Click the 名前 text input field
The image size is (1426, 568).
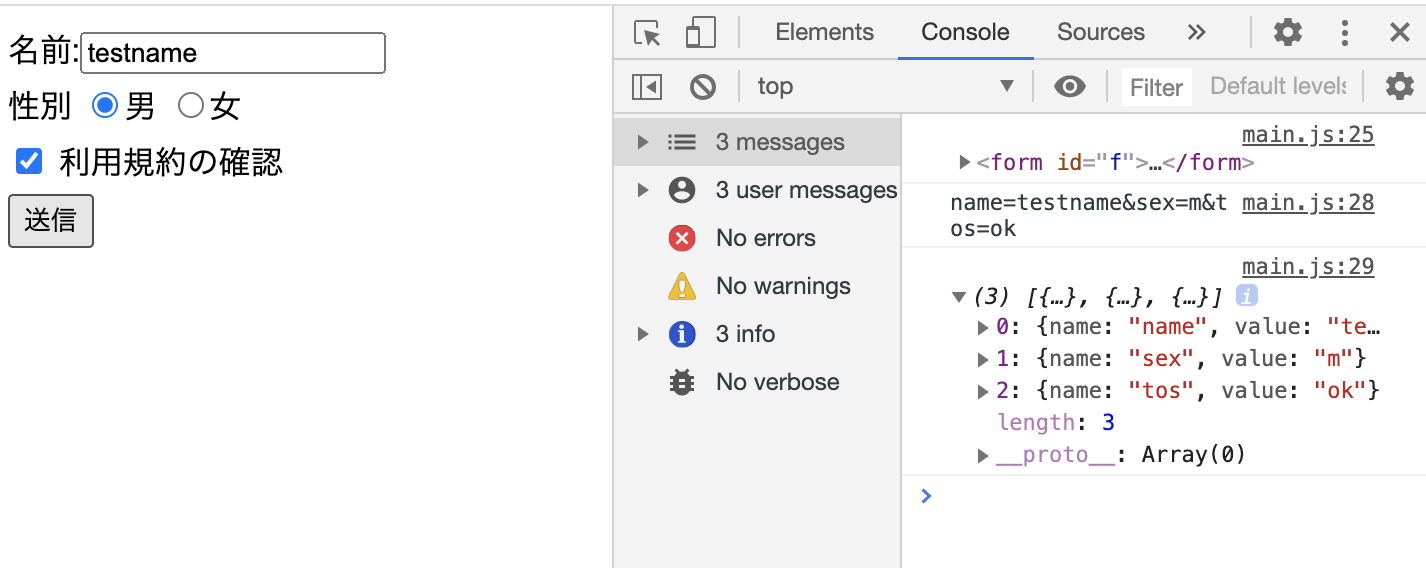pos(233,53)
